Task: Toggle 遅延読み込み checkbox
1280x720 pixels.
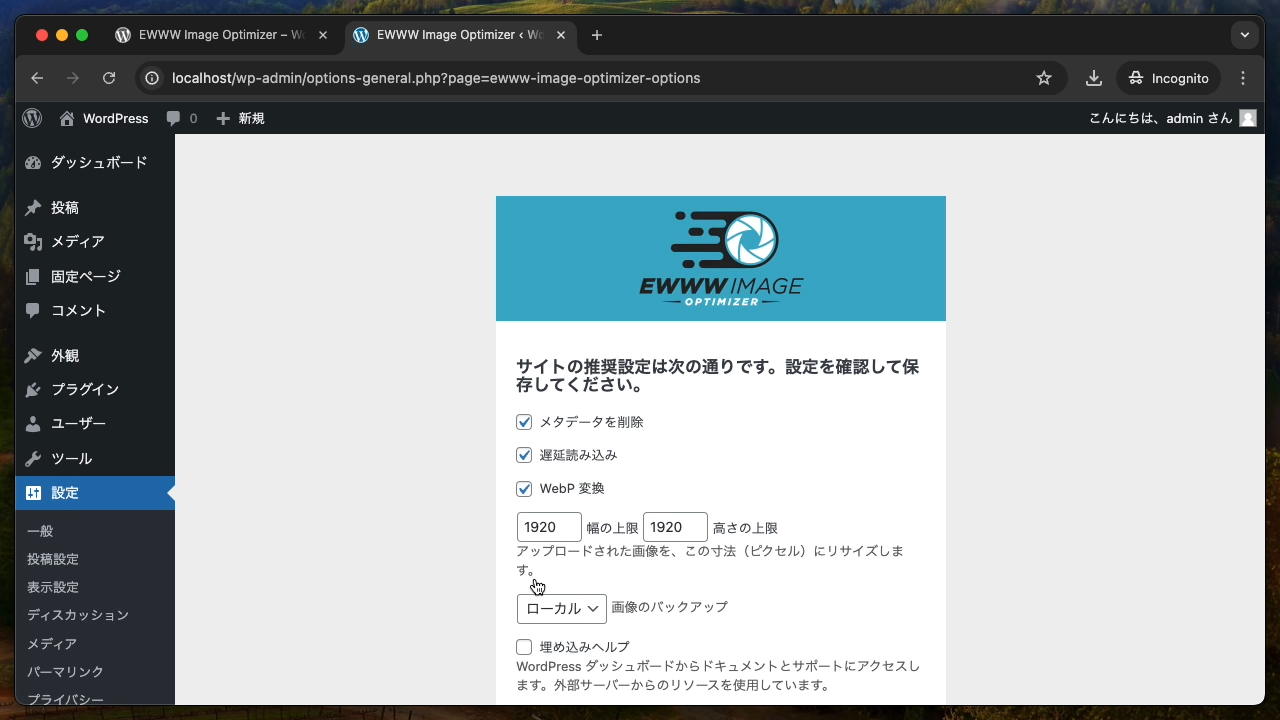Action: tap(524, 455)
